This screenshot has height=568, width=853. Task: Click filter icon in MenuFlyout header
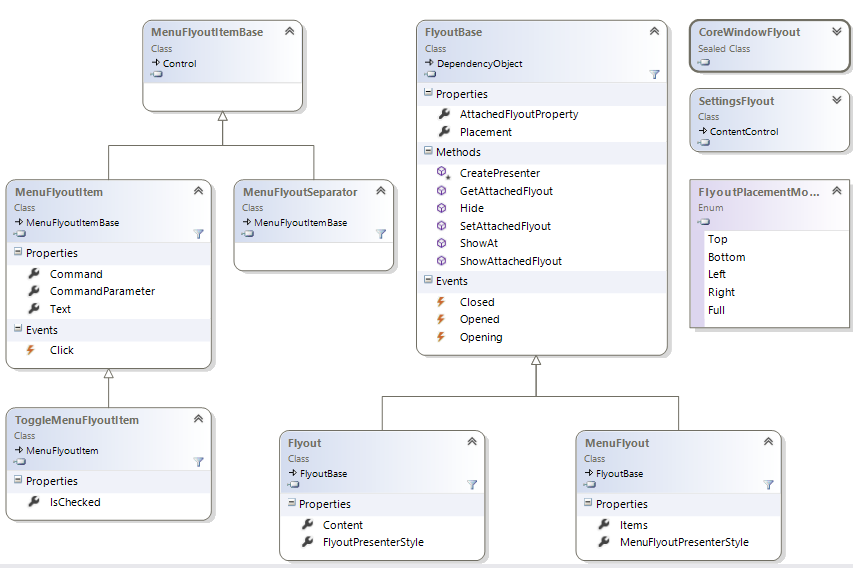[x=768, y=485]
